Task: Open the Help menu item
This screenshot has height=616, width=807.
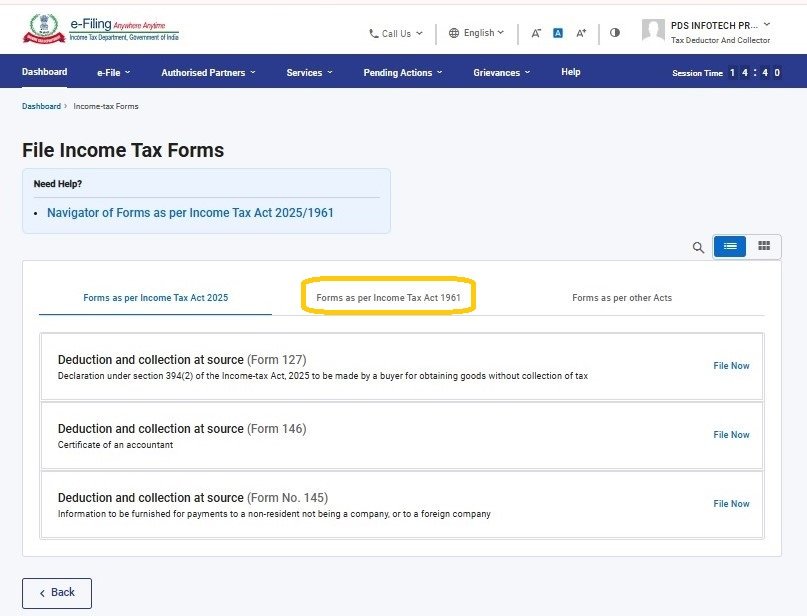Action: coord(571,72)
